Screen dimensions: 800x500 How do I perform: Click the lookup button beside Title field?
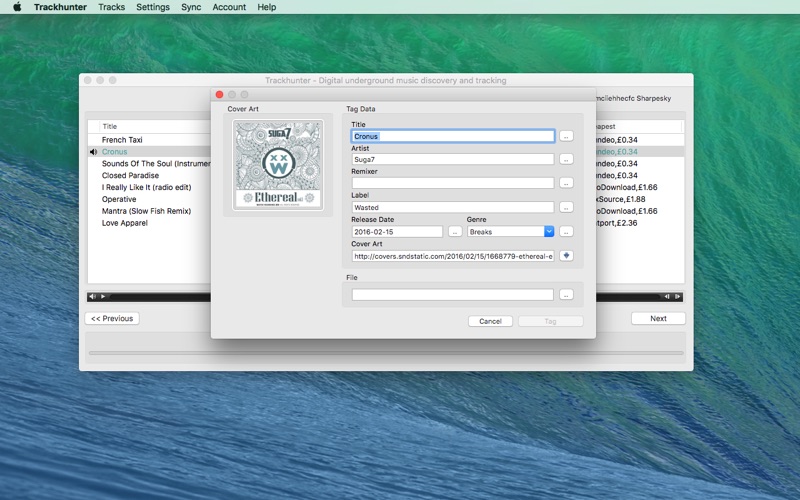click(x=566, y=136)
